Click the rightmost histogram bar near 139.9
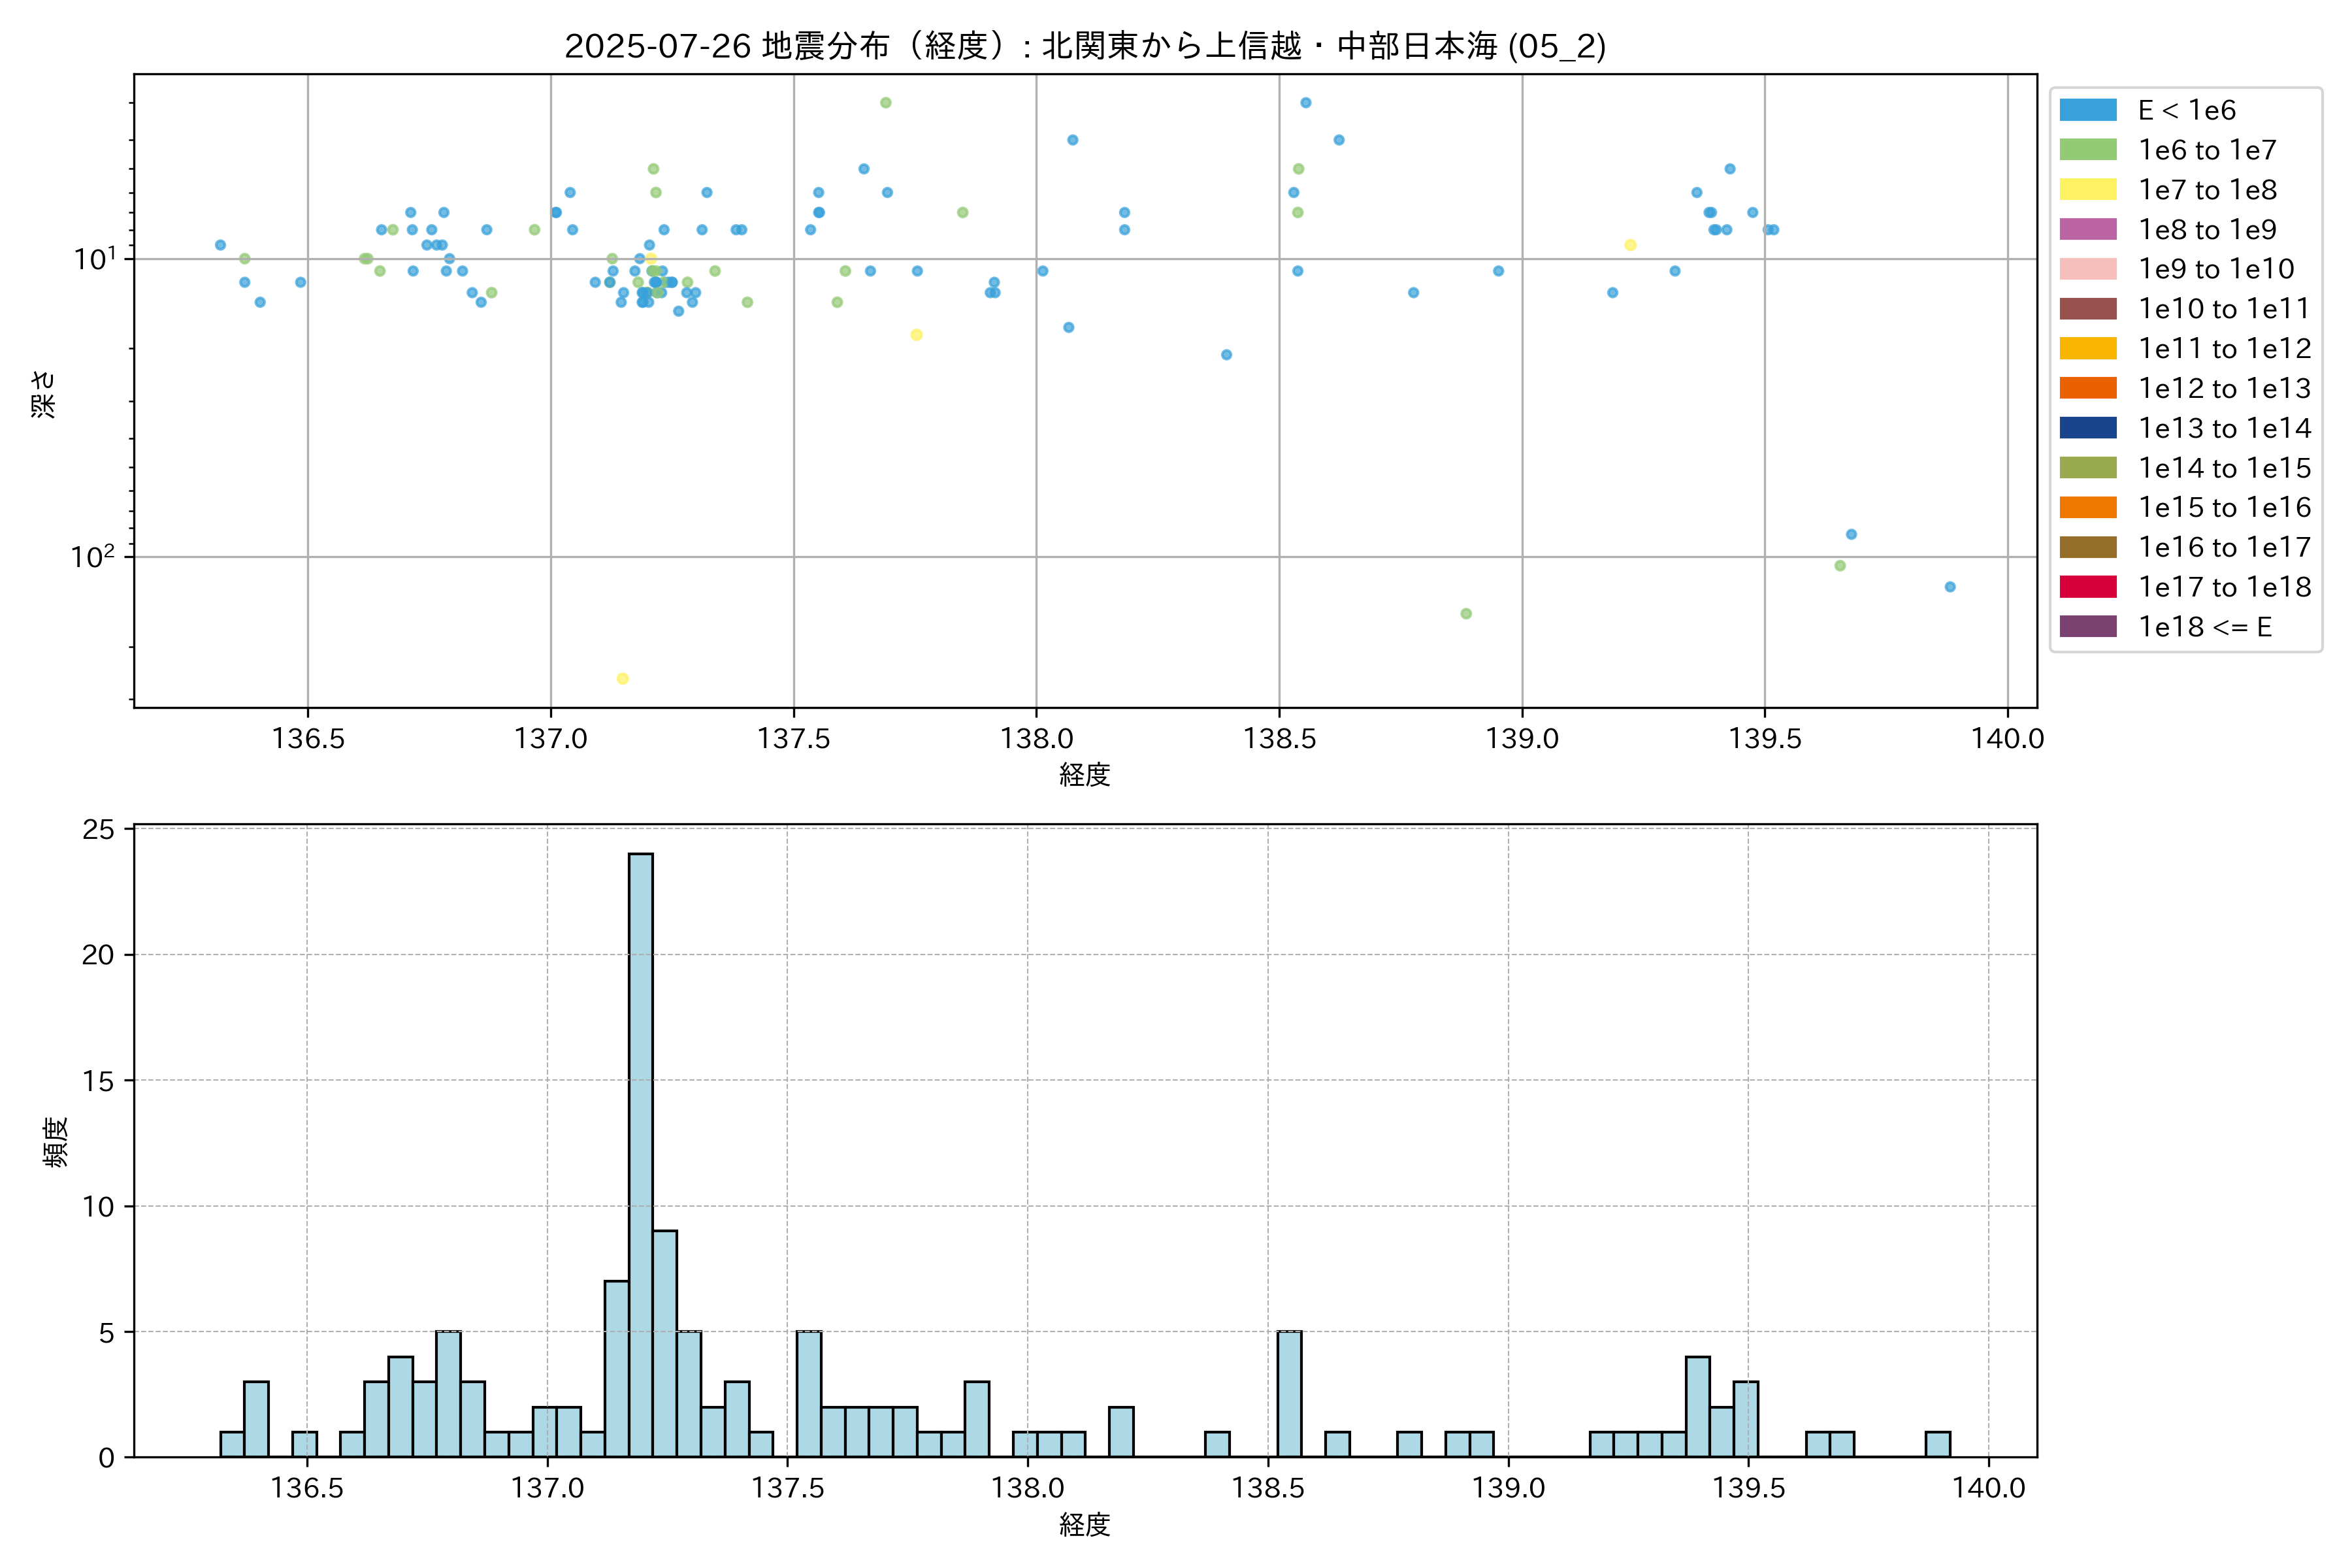This screenshot has height=1568, width=2352. pyautogui.click(x=1937, y=1444)
